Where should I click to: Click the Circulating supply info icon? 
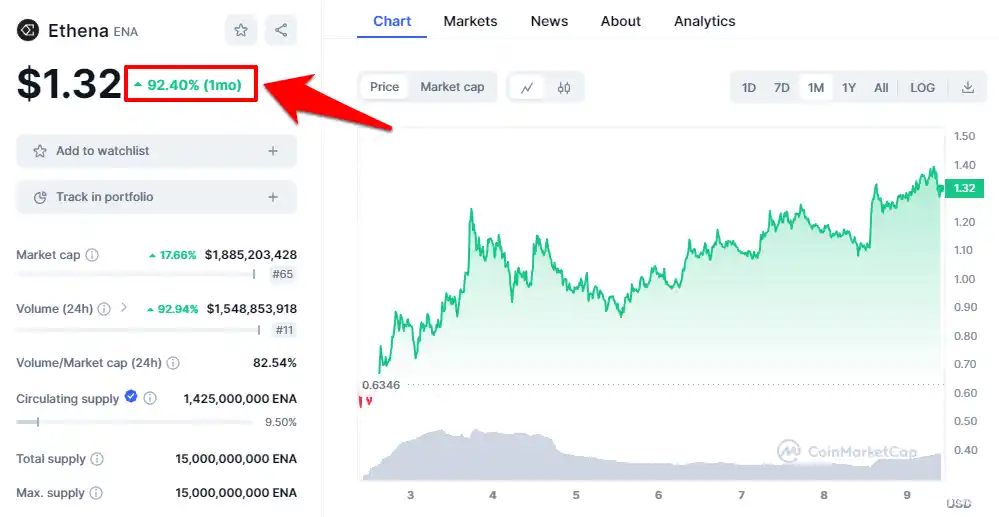[150, 399]
